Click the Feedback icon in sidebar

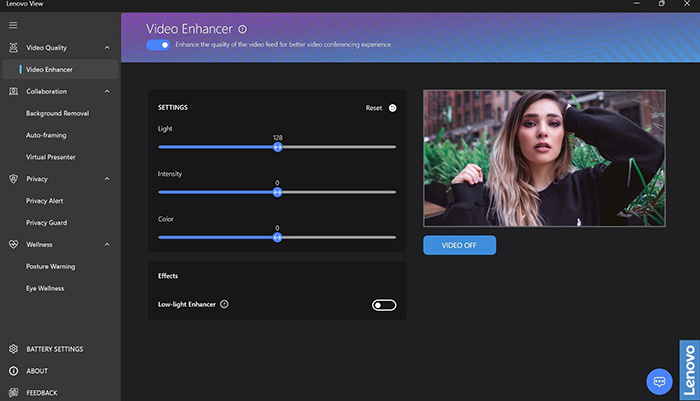[14, 393]
